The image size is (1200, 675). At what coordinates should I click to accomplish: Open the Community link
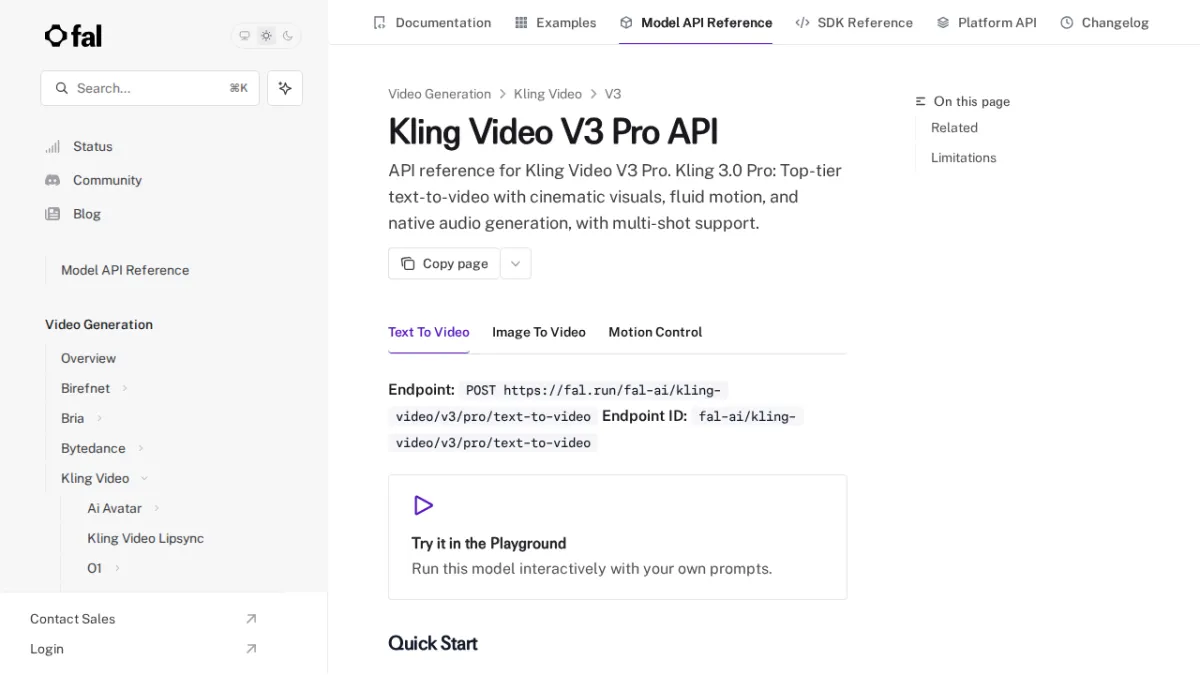(x=107, y=180)
